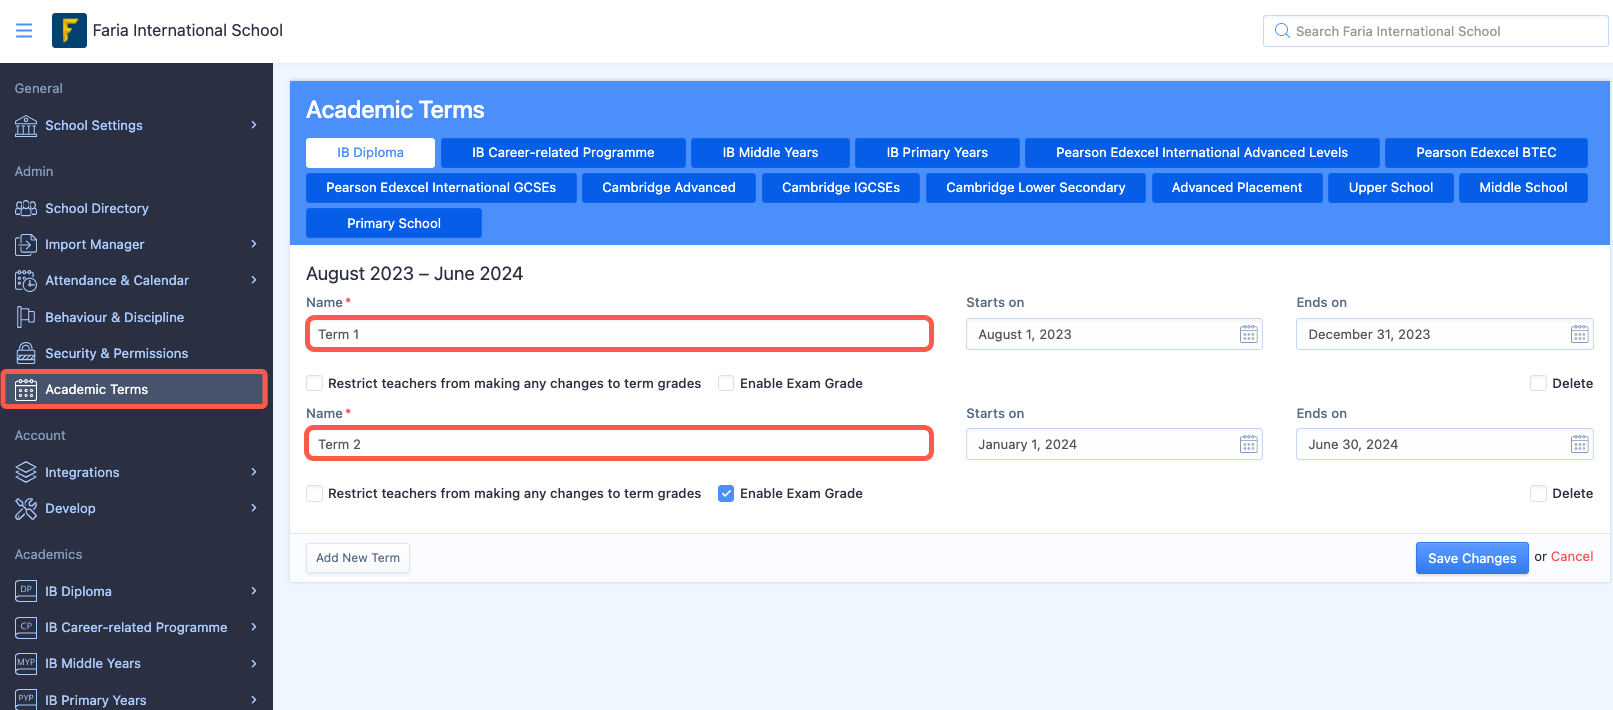
Task: Click the School Directory sidebar icon
Action: 26,208
